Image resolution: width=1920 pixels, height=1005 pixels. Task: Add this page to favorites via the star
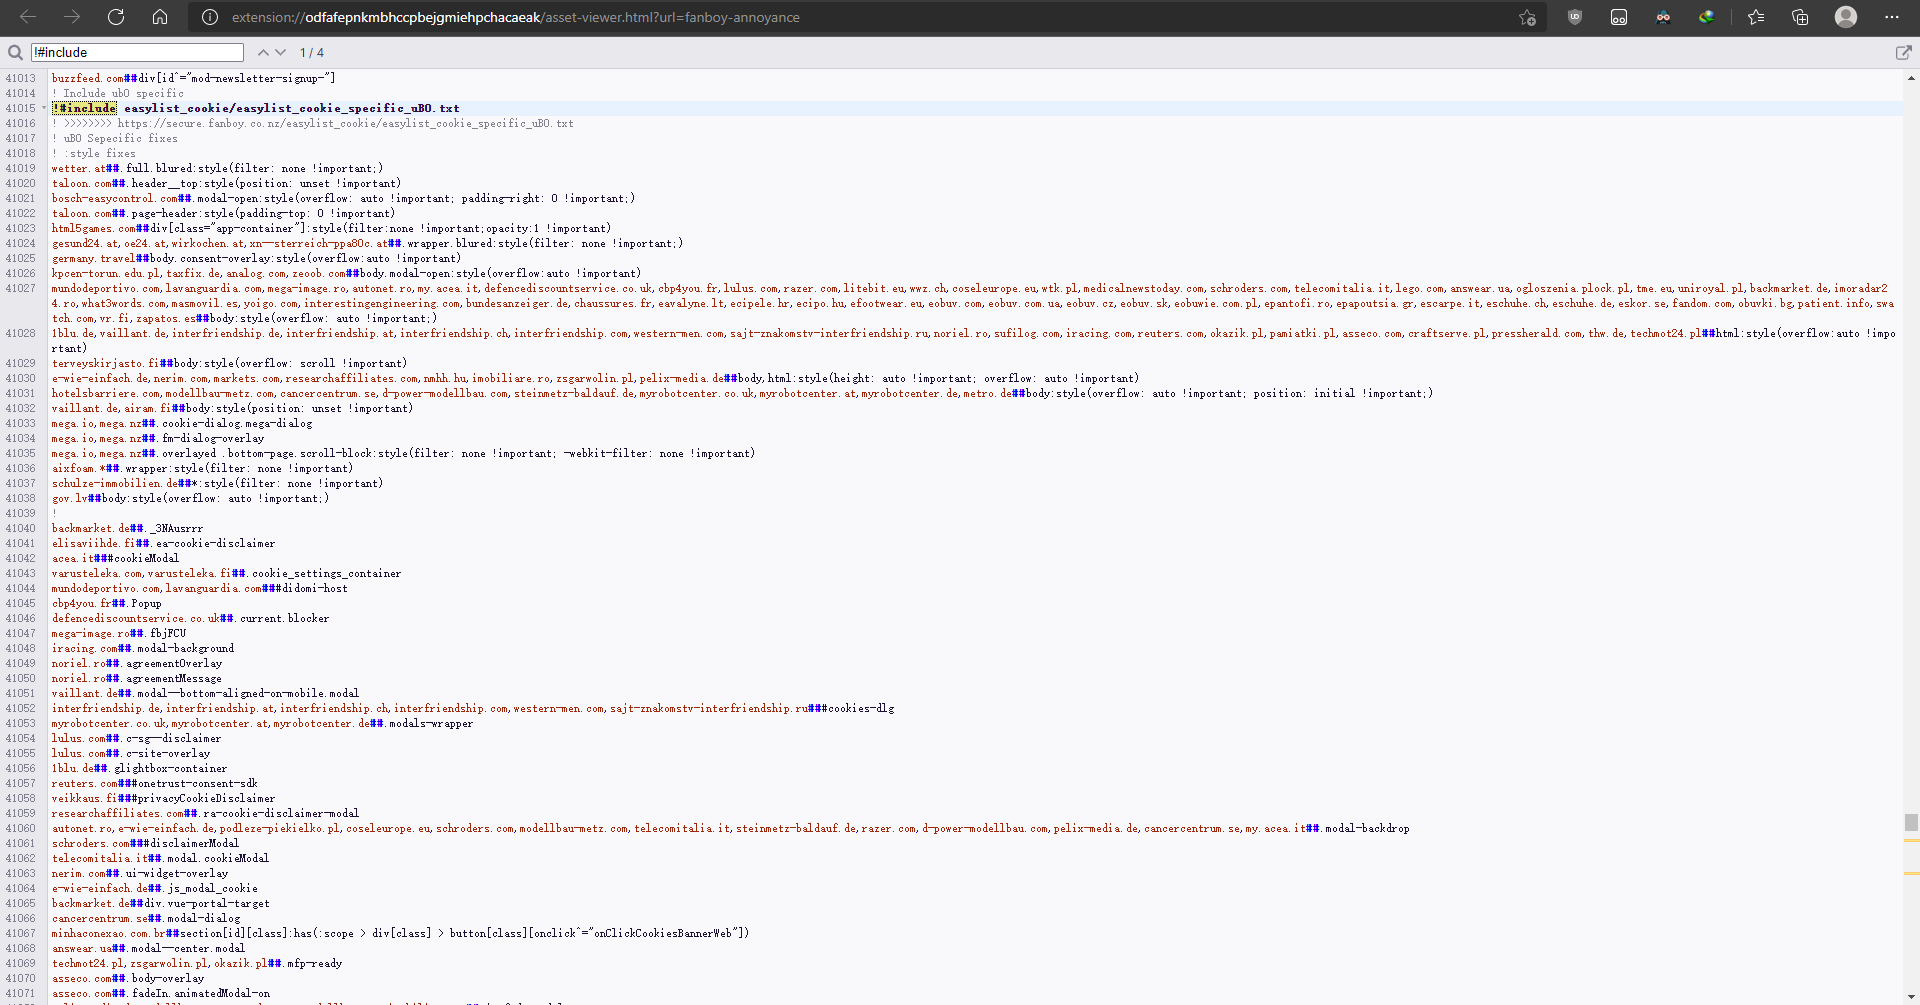pyautogui.click(x=1527, y=17)
